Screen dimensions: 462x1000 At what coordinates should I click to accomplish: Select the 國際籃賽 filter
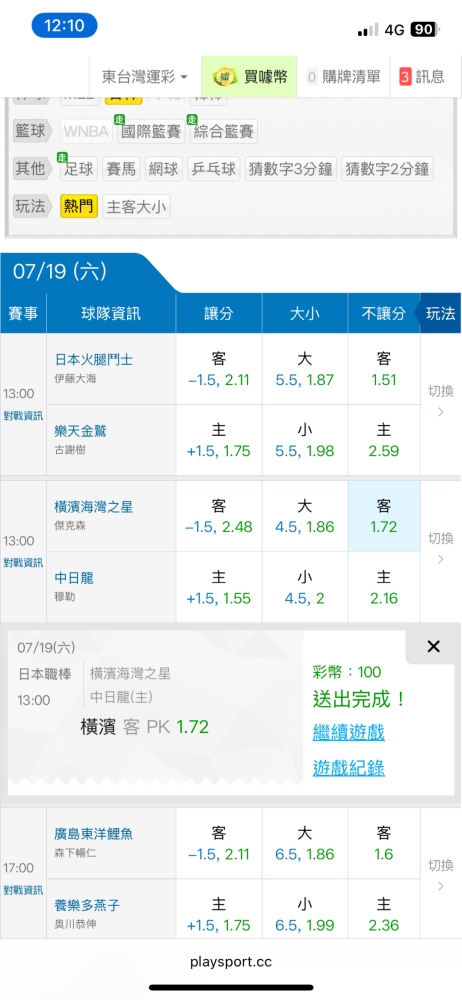(151, 132)
